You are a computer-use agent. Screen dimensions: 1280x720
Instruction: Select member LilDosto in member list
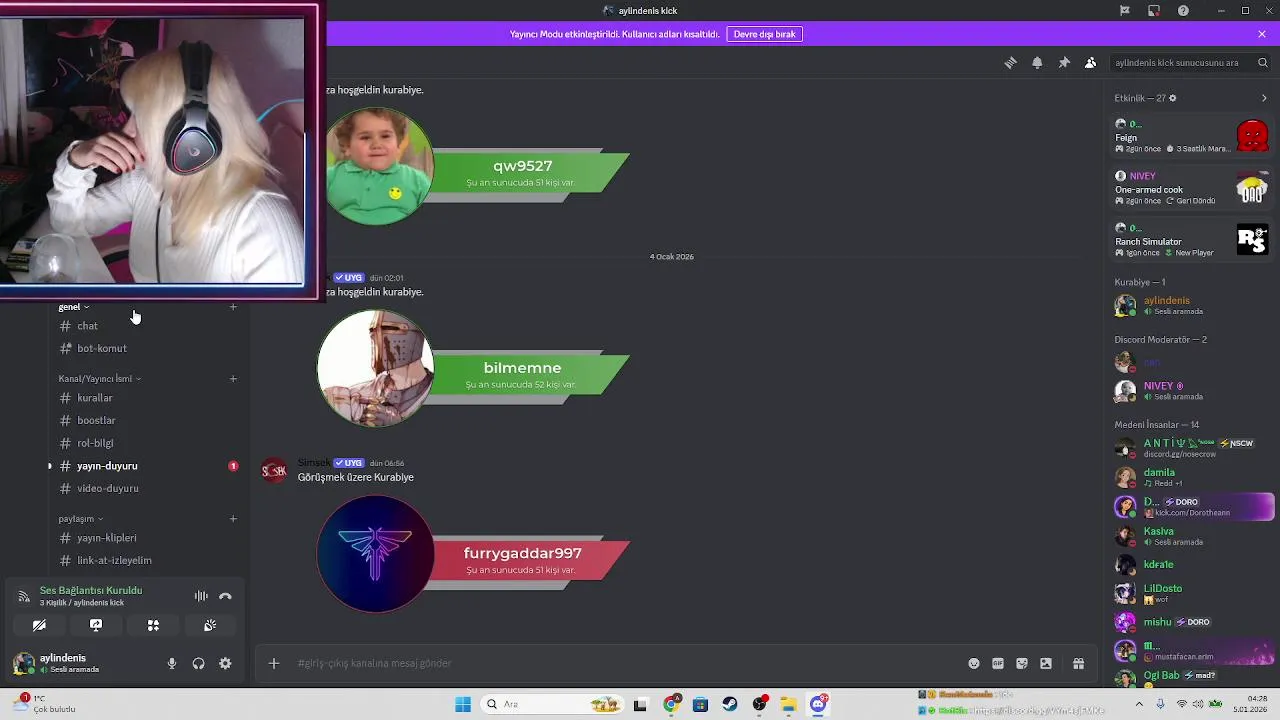tap(1192, 594)
